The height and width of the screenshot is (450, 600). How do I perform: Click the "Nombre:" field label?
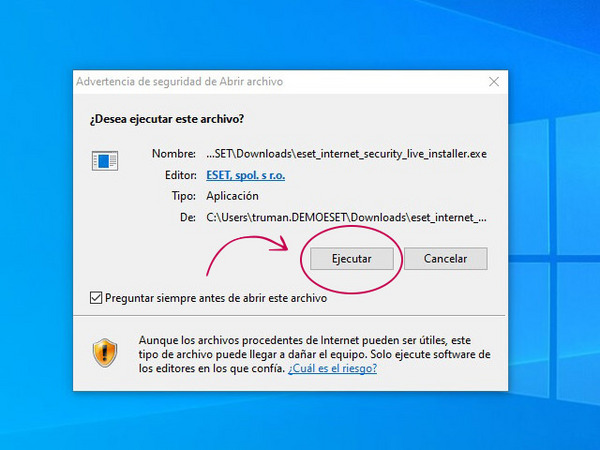[174, 154]
